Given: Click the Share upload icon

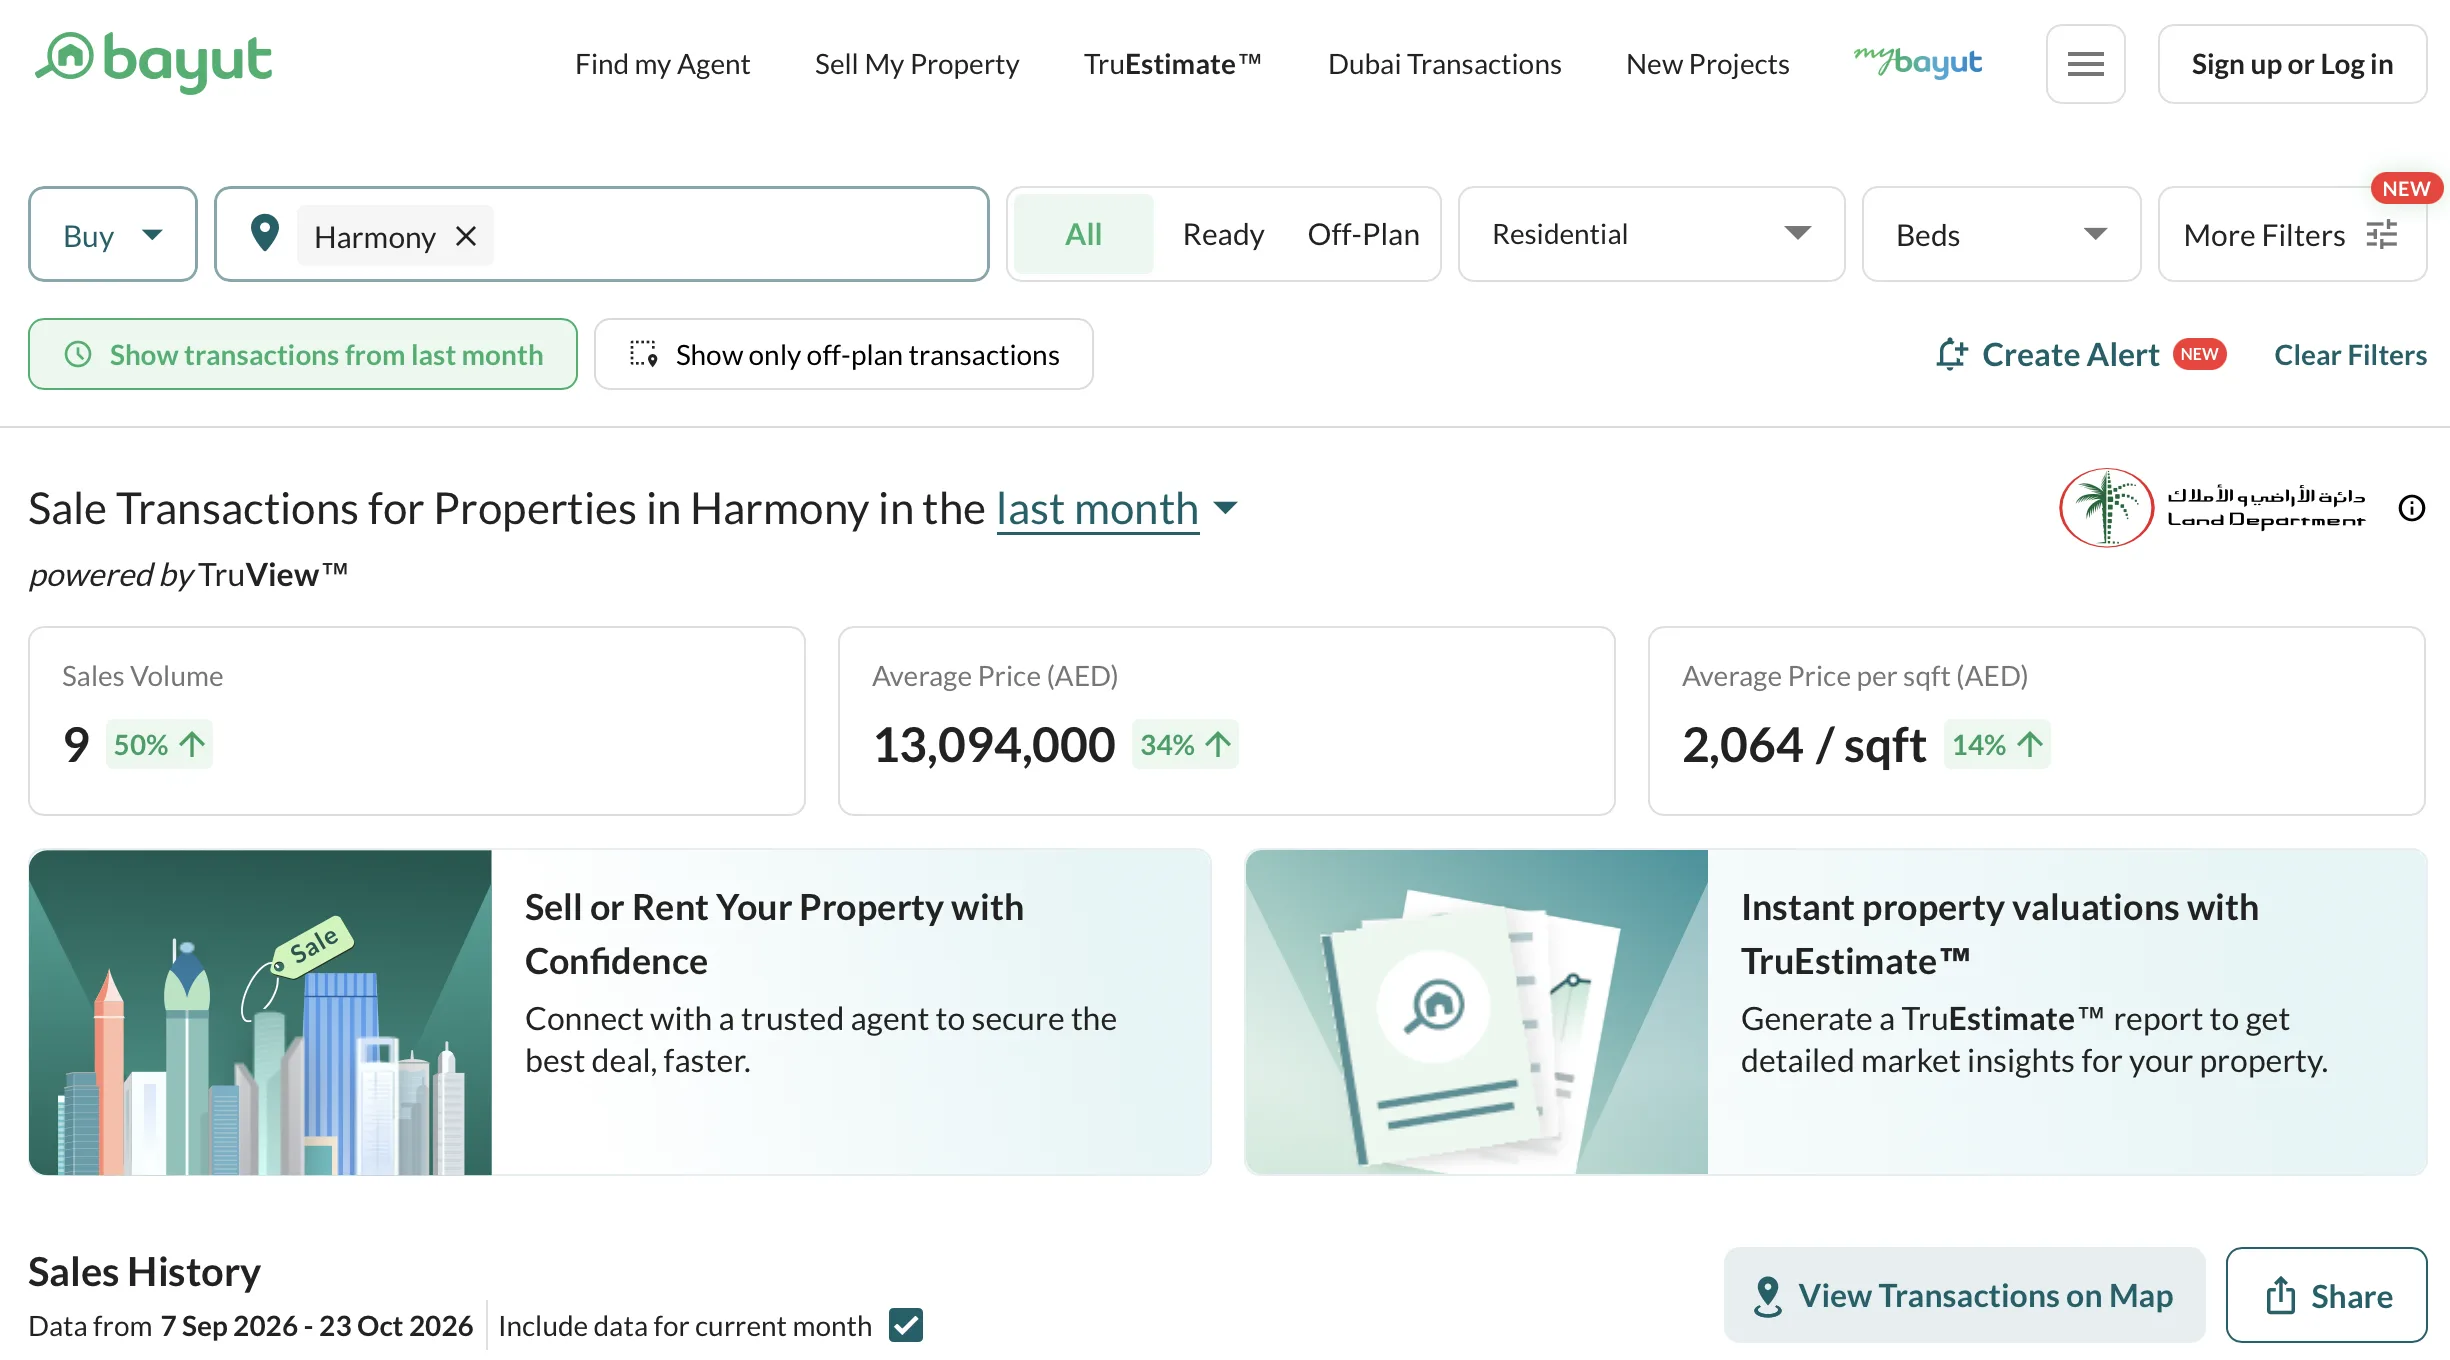Looking at the screenshot, I should click(2280, 1295).
